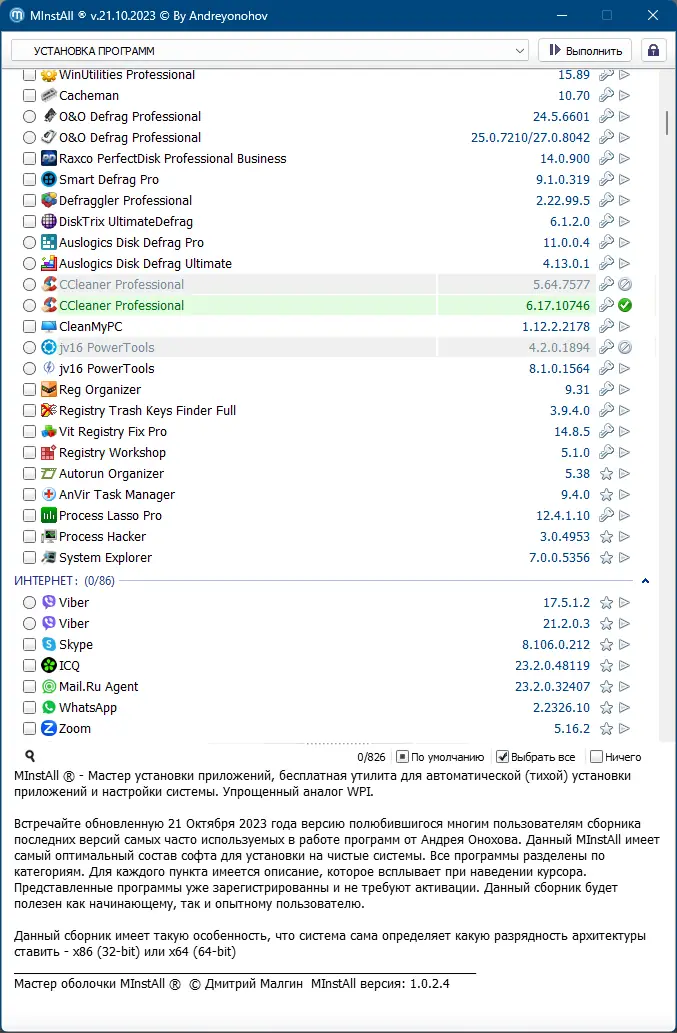Screen dimensions: 677x1033
Task: Click the green checkmark for CCleaner 6.17.10746
Action: click(625, 305)
